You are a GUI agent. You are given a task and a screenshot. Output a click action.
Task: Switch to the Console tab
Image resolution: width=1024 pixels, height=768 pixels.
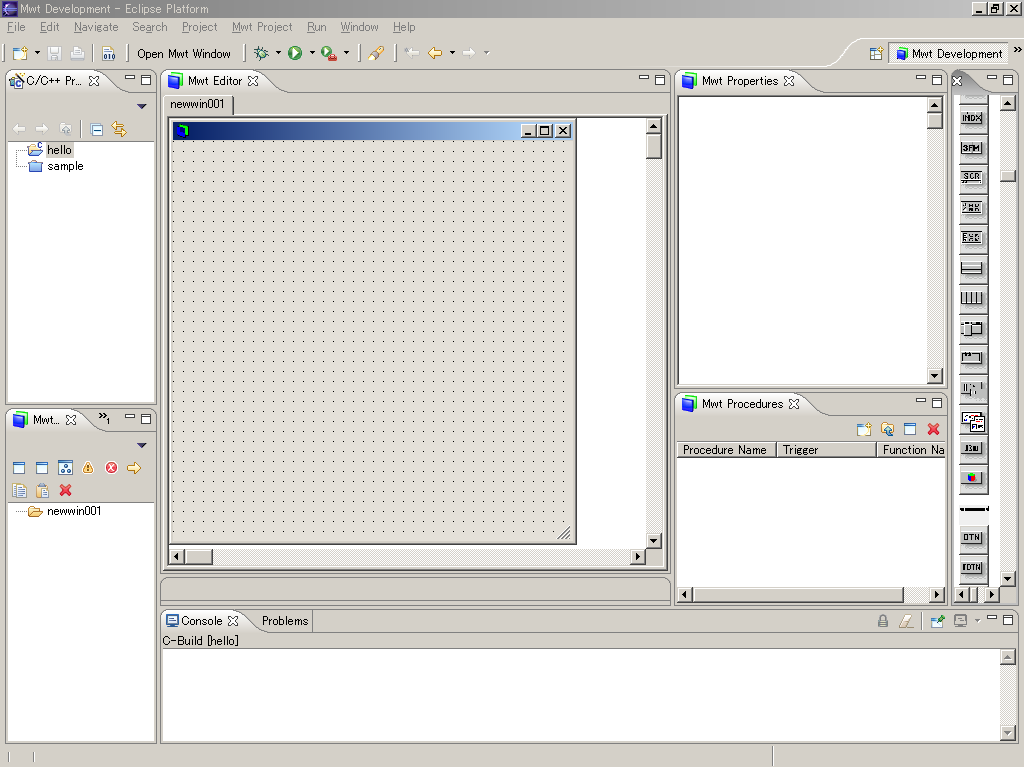pyautogui.click(x=202, y=621)
